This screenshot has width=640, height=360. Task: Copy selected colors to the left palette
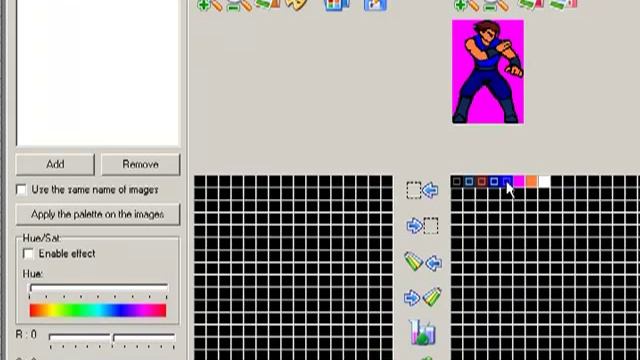[422, 190]
